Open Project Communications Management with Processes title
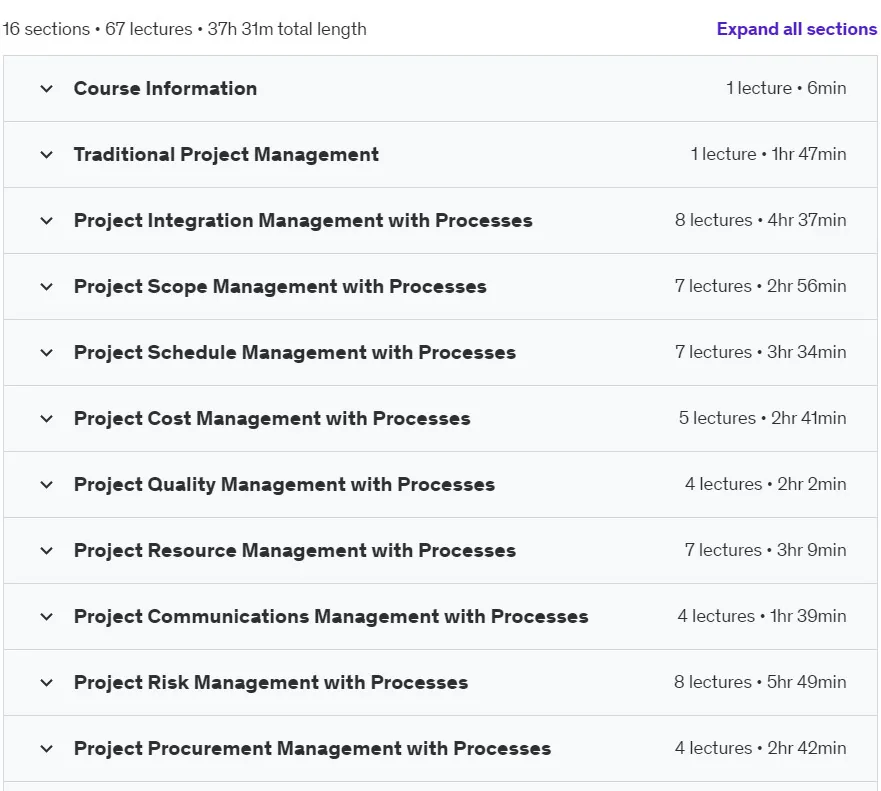This screenshot has width=881, height=791. point(331,617)
